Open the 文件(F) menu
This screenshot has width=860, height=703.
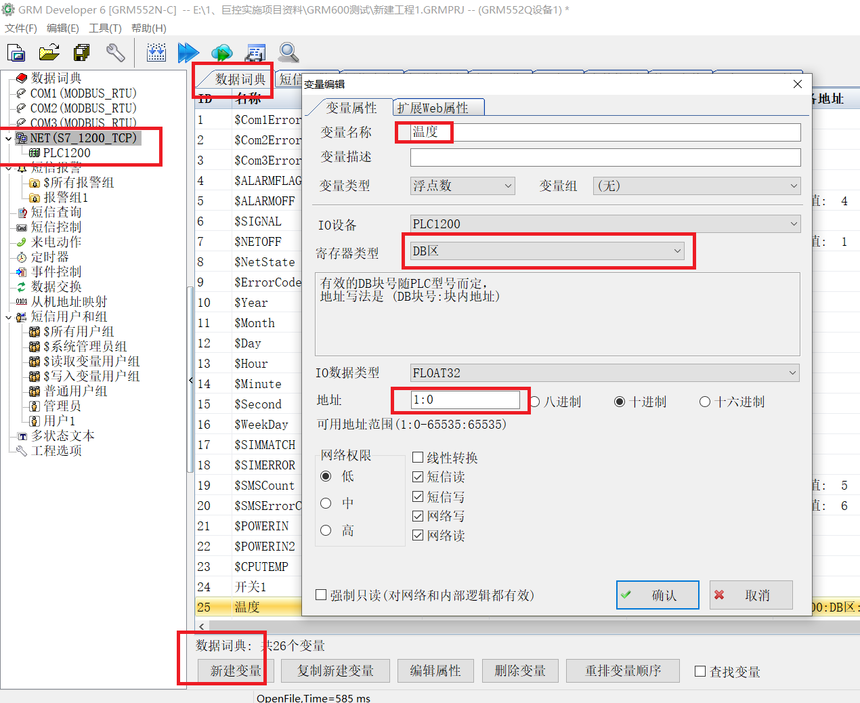(x=21, y=28)
